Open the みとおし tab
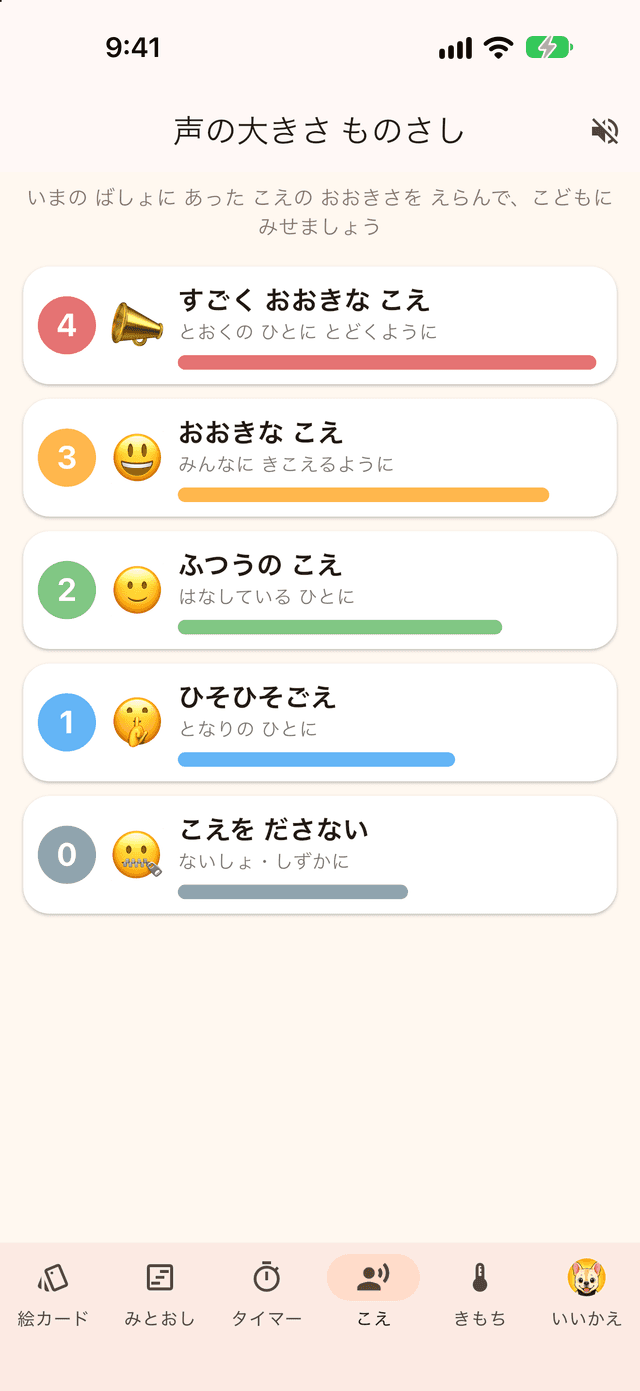The image size is (640, 1391). tap(160, 1293)
